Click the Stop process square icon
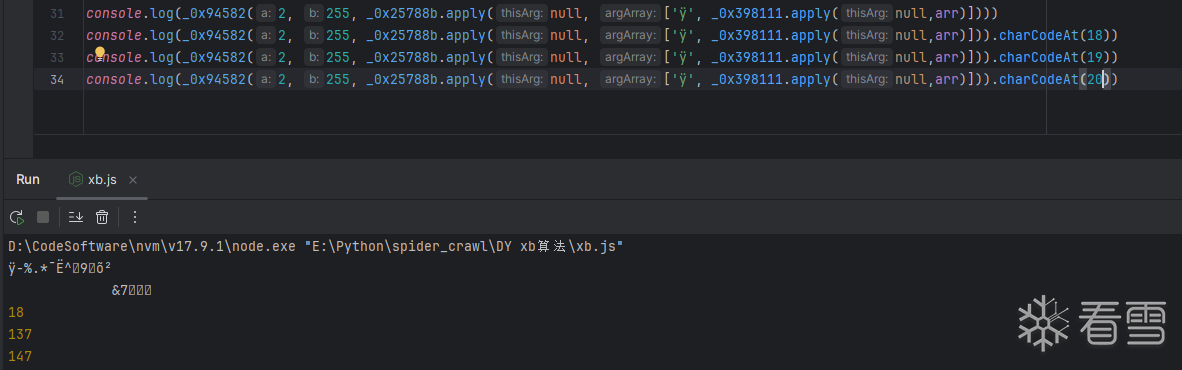The image size is (1182, 370). pos(43,217)
